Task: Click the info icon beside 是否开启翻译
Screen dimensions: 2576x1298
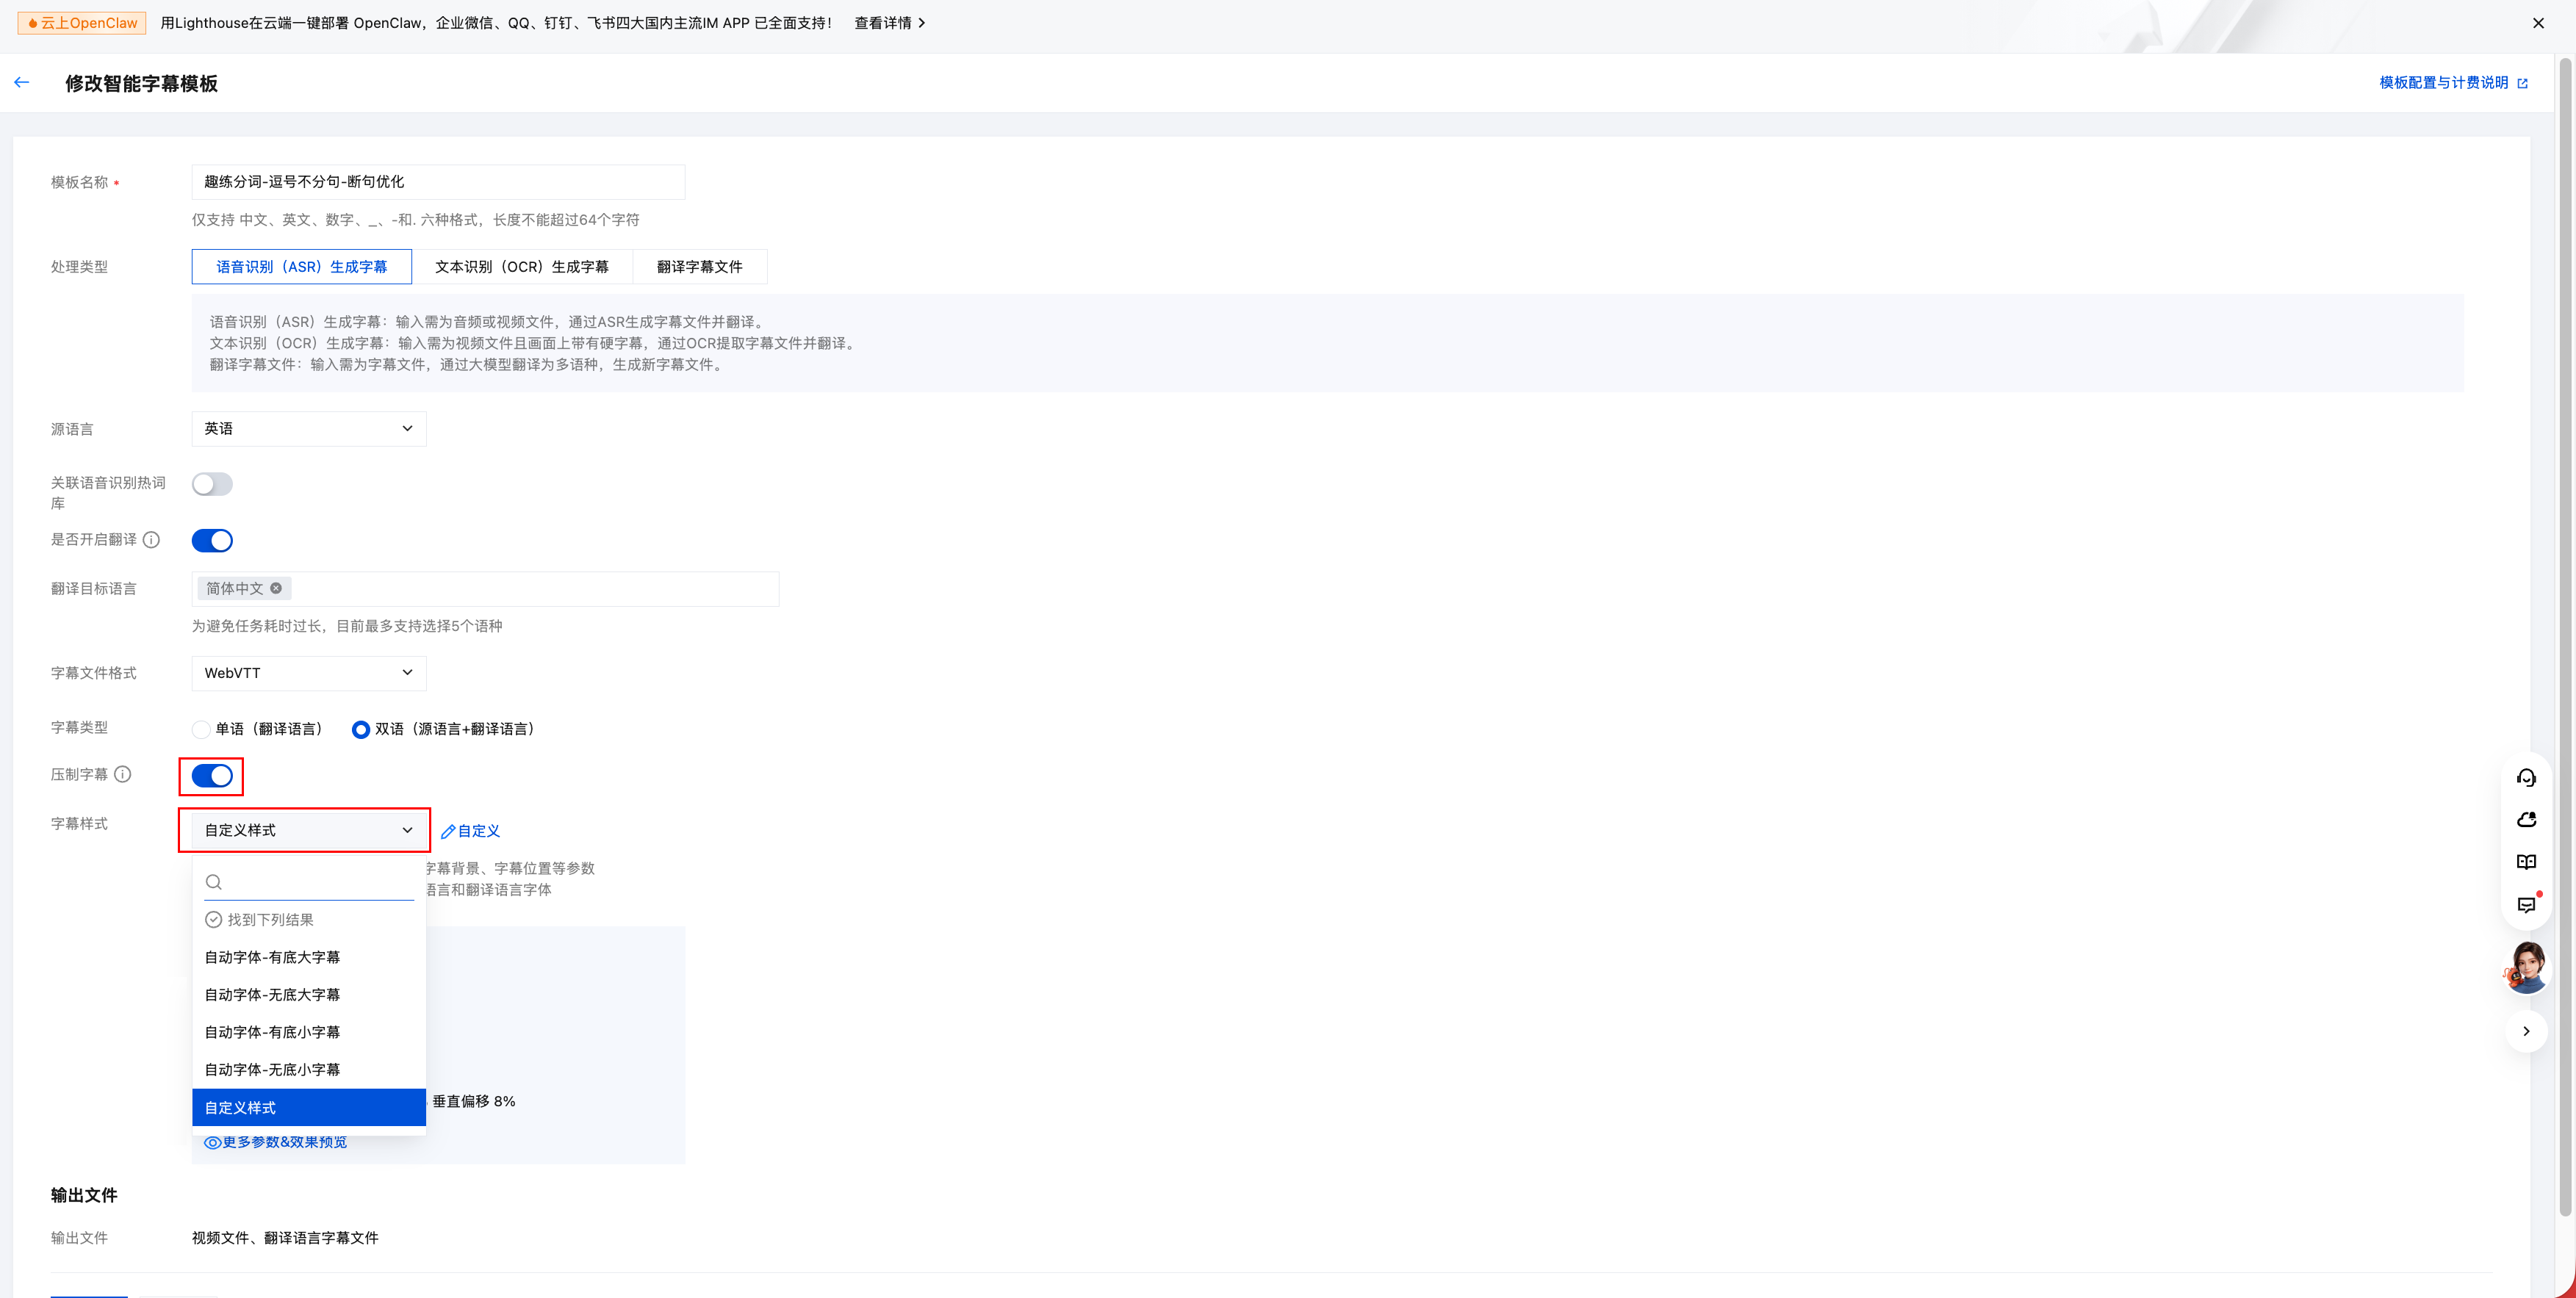Action: coord(151,539)
